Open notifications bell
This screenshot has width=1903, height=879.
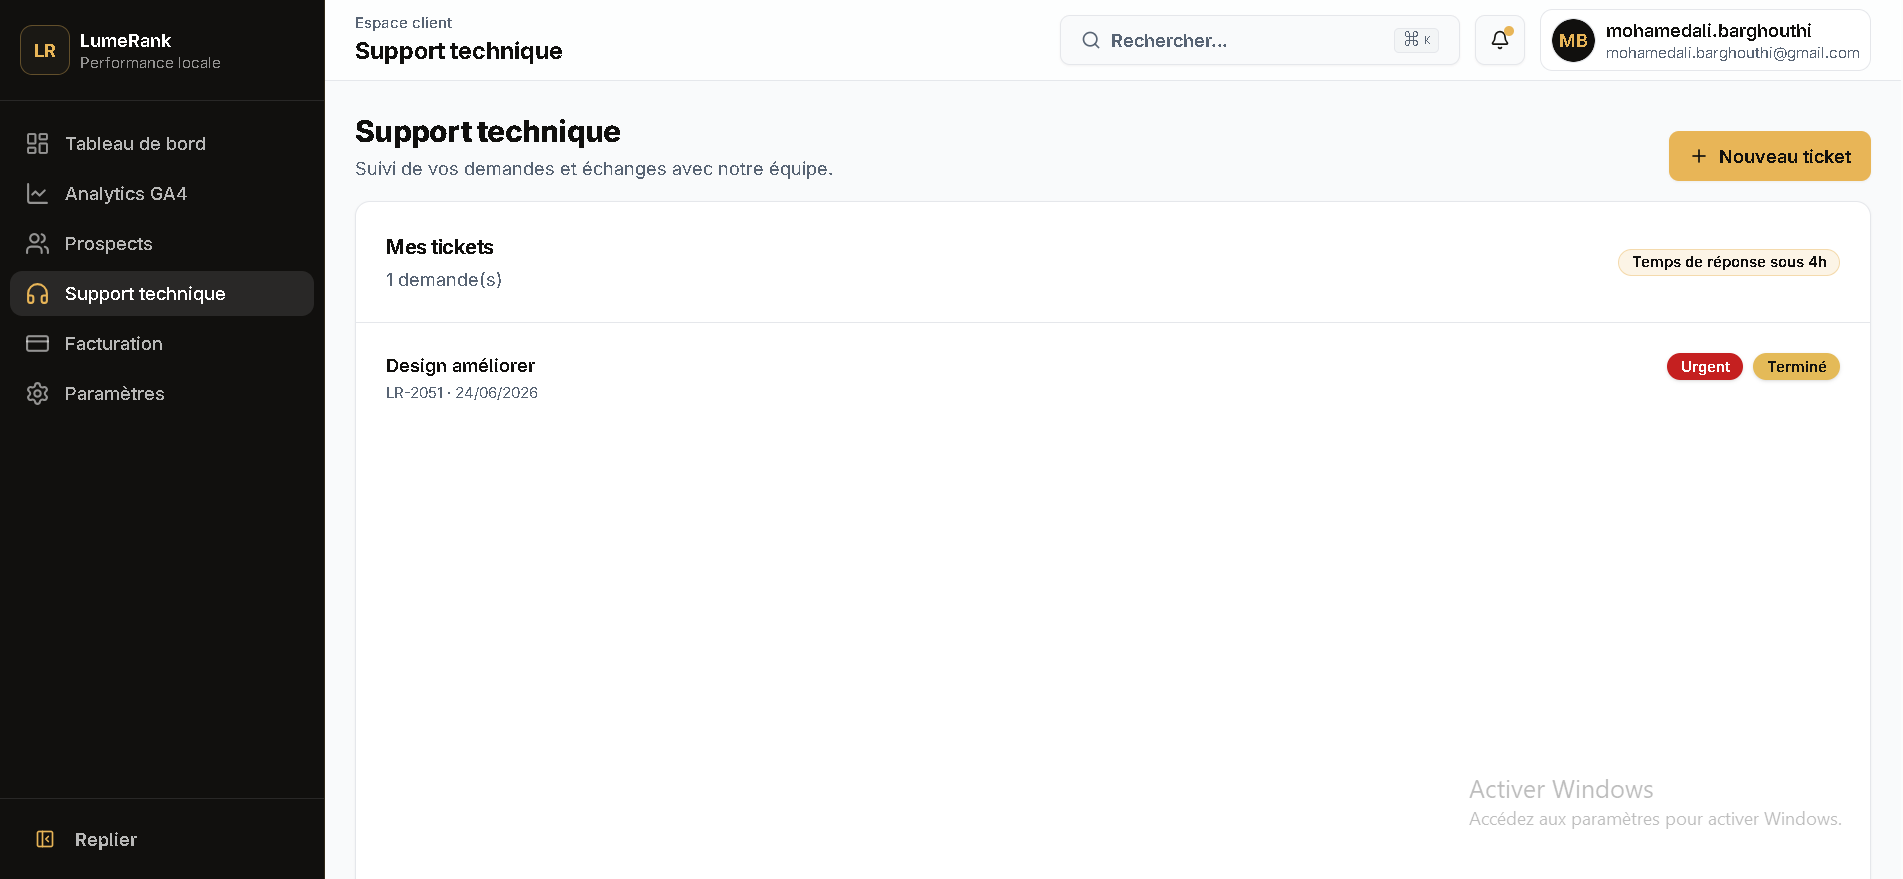(1500, 40)
